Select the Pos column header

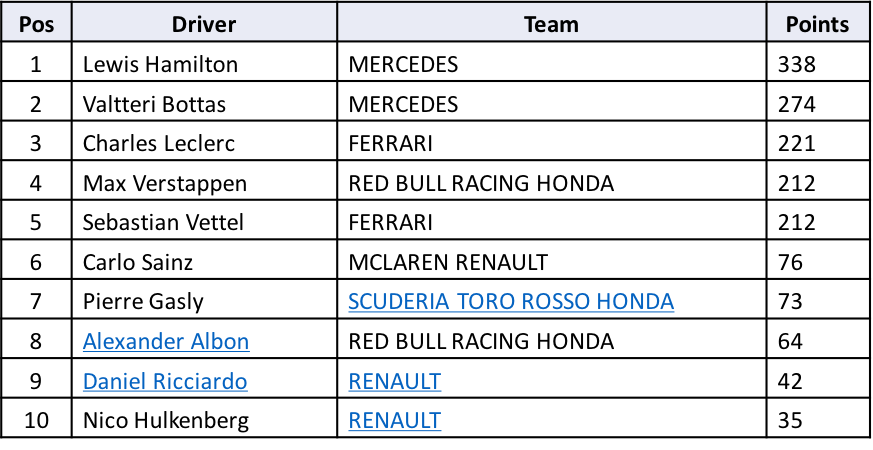[x=36, y=24]
